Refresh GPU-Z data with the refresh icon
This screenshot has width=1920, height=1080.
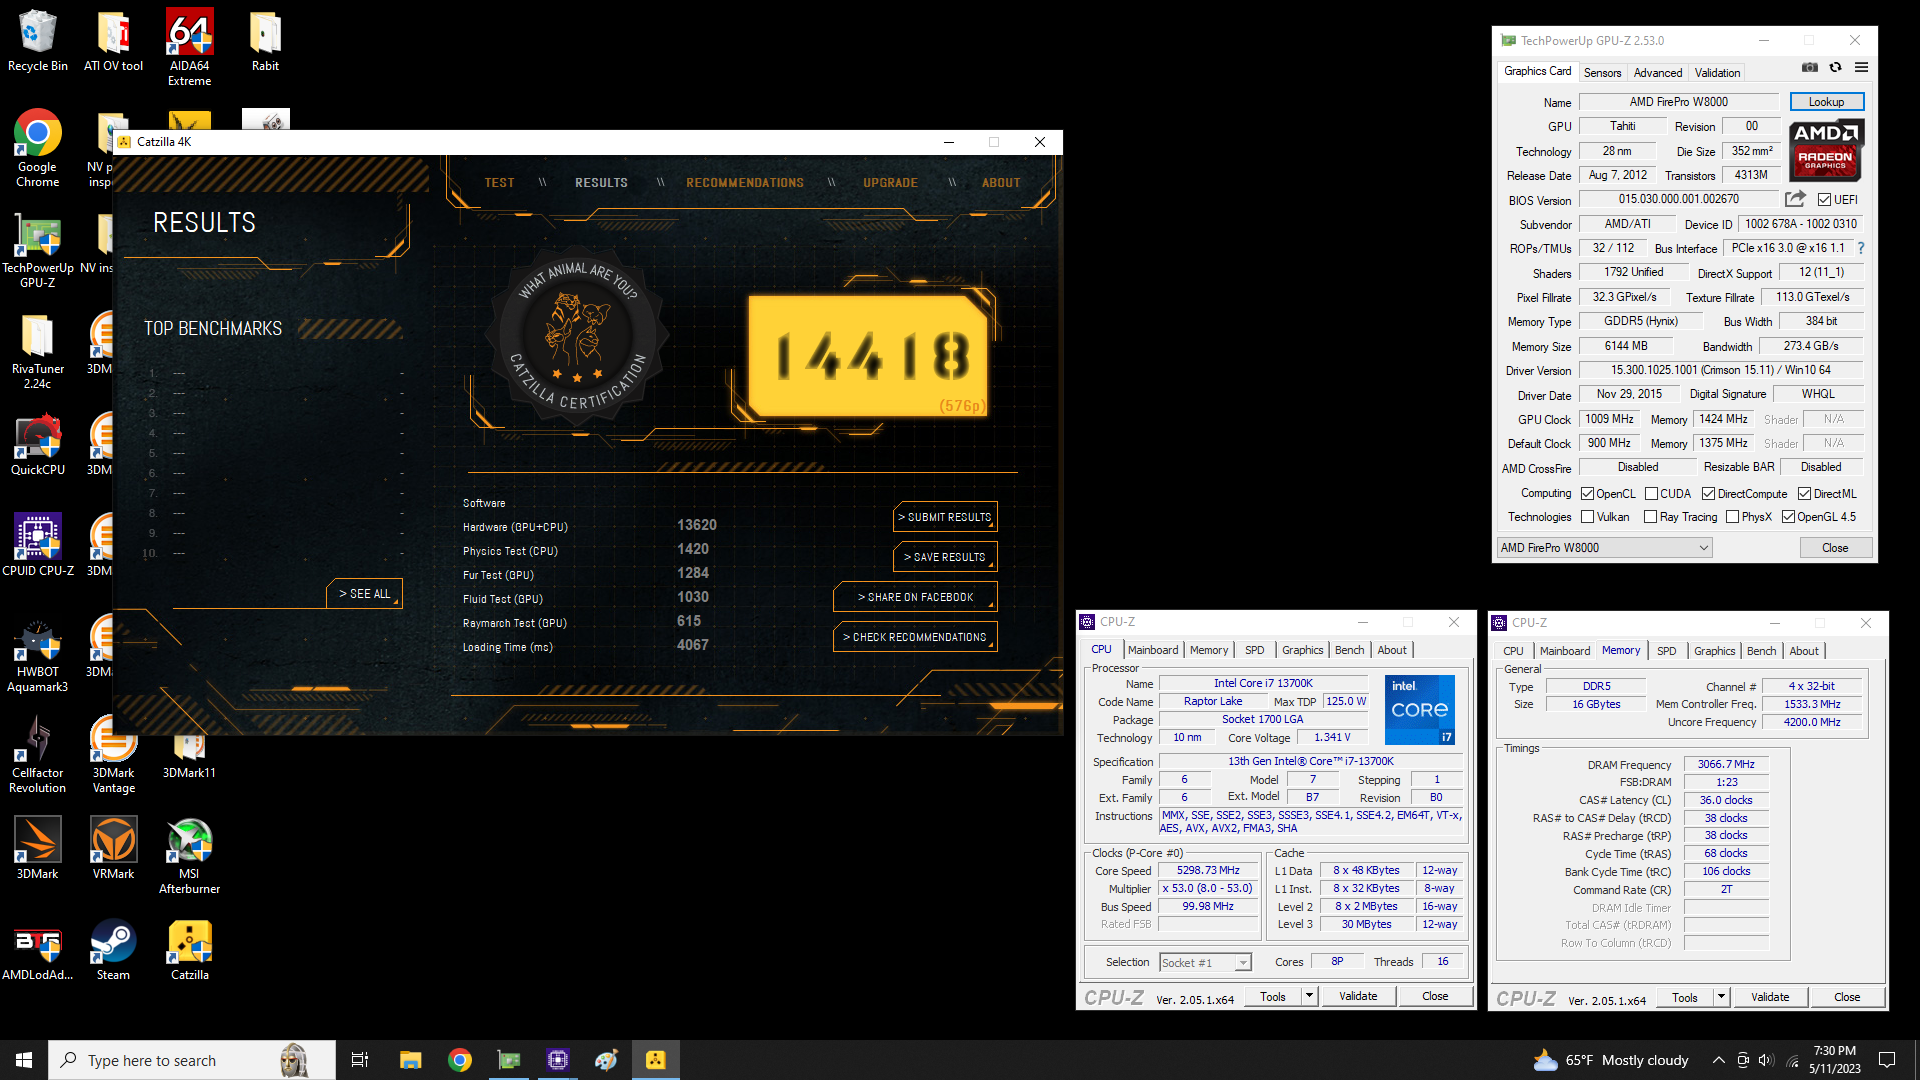tap(1835, 68)
